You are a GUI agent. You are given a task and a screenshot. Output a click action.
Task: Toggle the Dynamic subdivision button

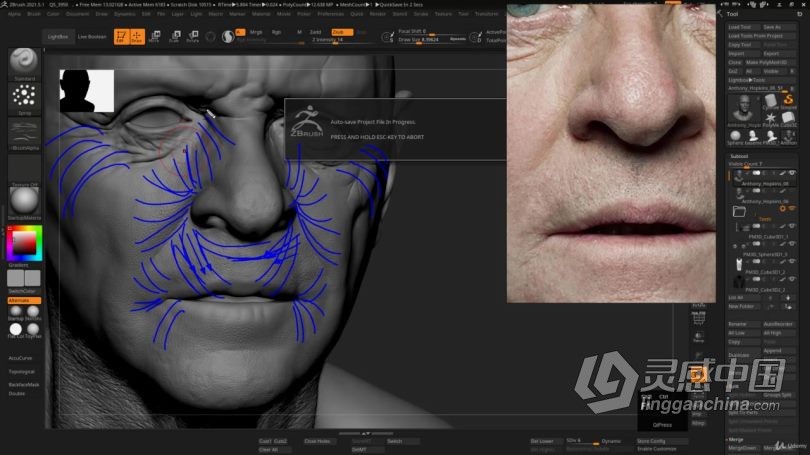(x=611, y=442)
